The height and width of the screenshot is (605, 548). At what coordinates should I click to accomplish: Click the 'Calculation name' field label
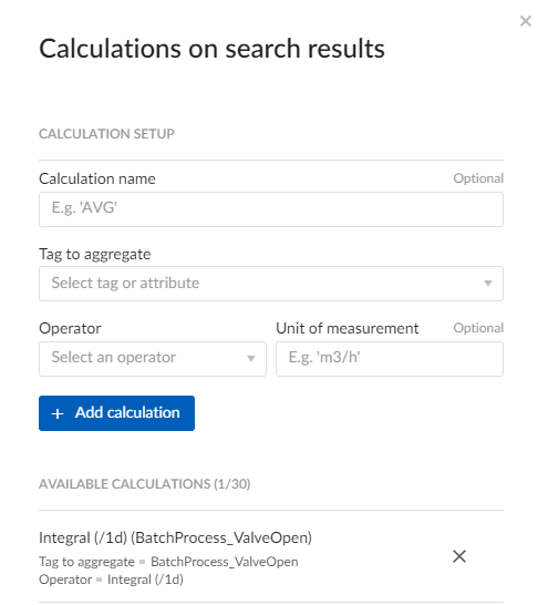[x=97, y=179]
